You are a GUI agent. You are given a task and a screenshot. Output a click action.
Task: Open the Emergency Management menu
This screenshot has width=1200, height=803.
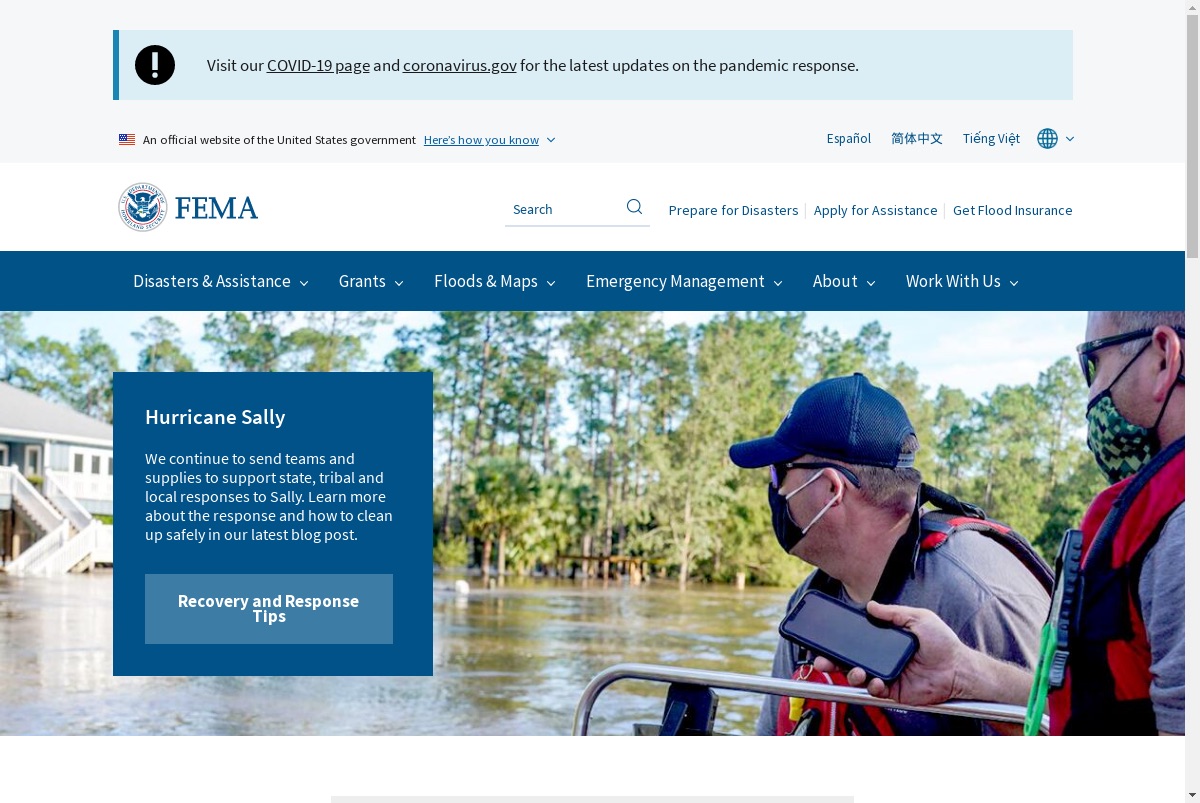[684, 281]
